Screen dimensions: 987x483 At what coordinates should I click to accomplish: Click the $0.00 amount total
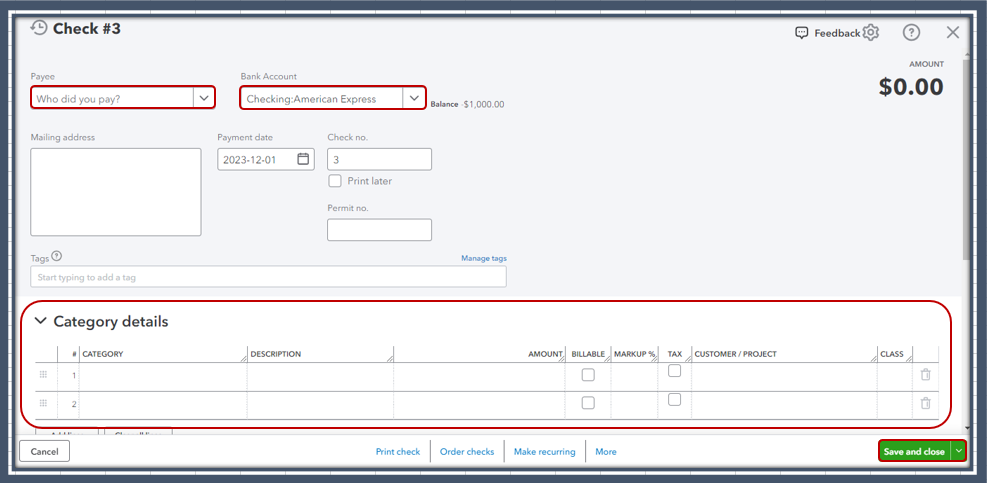[x=911, y=87]
